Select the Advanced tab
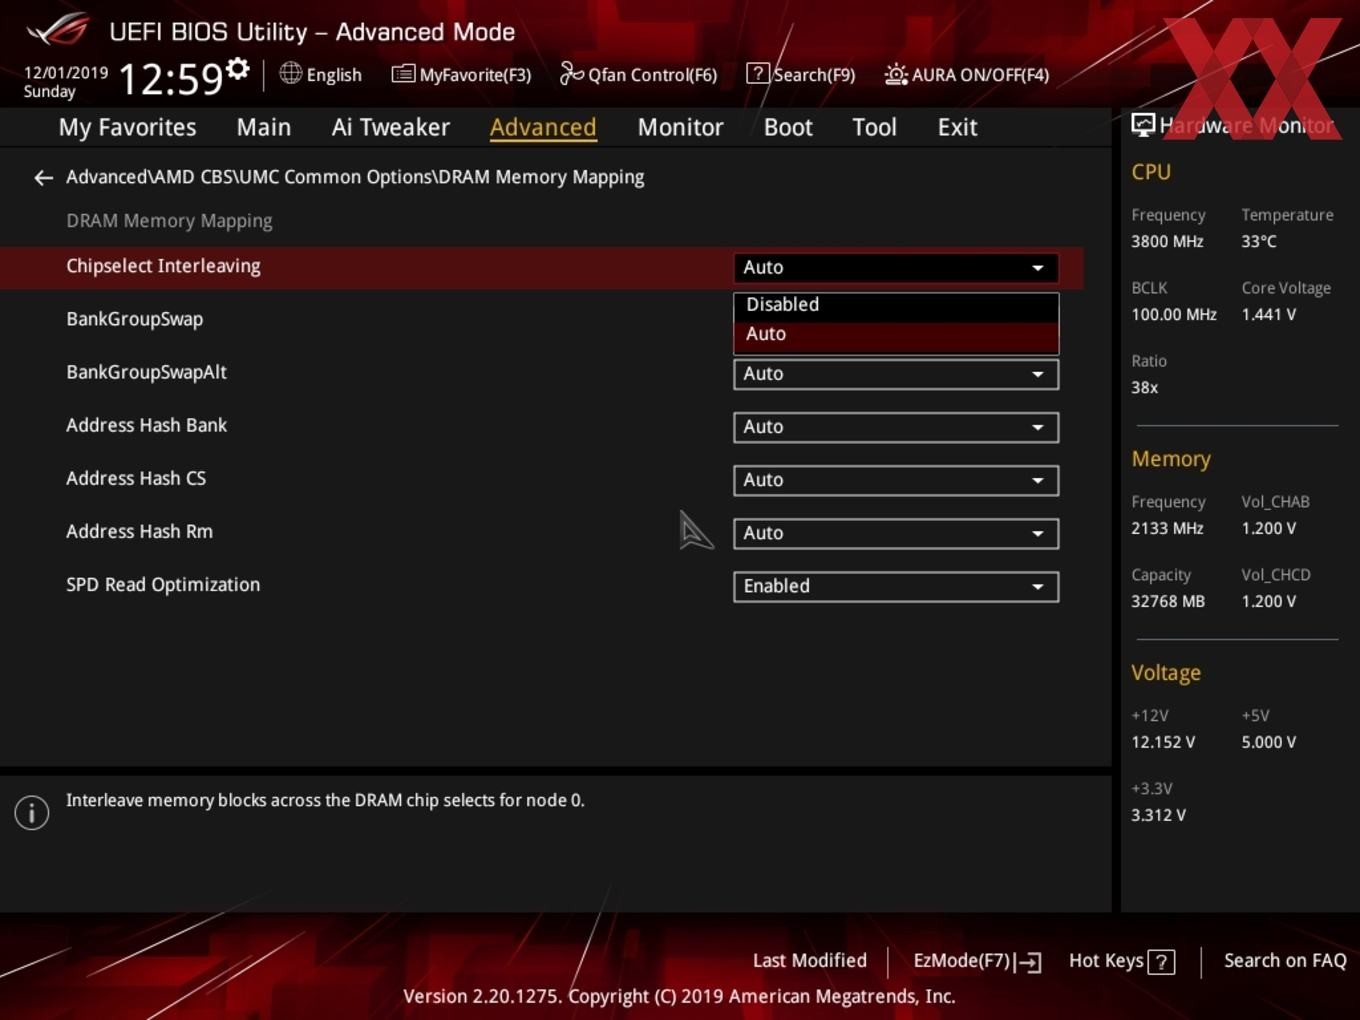Viewport: 1360px width, 1020px height. [543, 127]
